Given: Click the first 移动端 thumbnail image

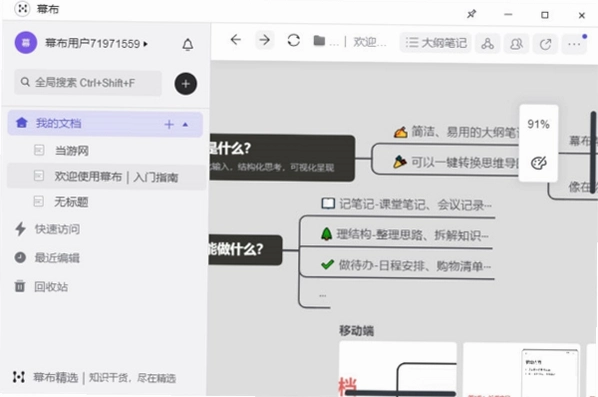Looking at the screenshot, I should pos(398,370).
